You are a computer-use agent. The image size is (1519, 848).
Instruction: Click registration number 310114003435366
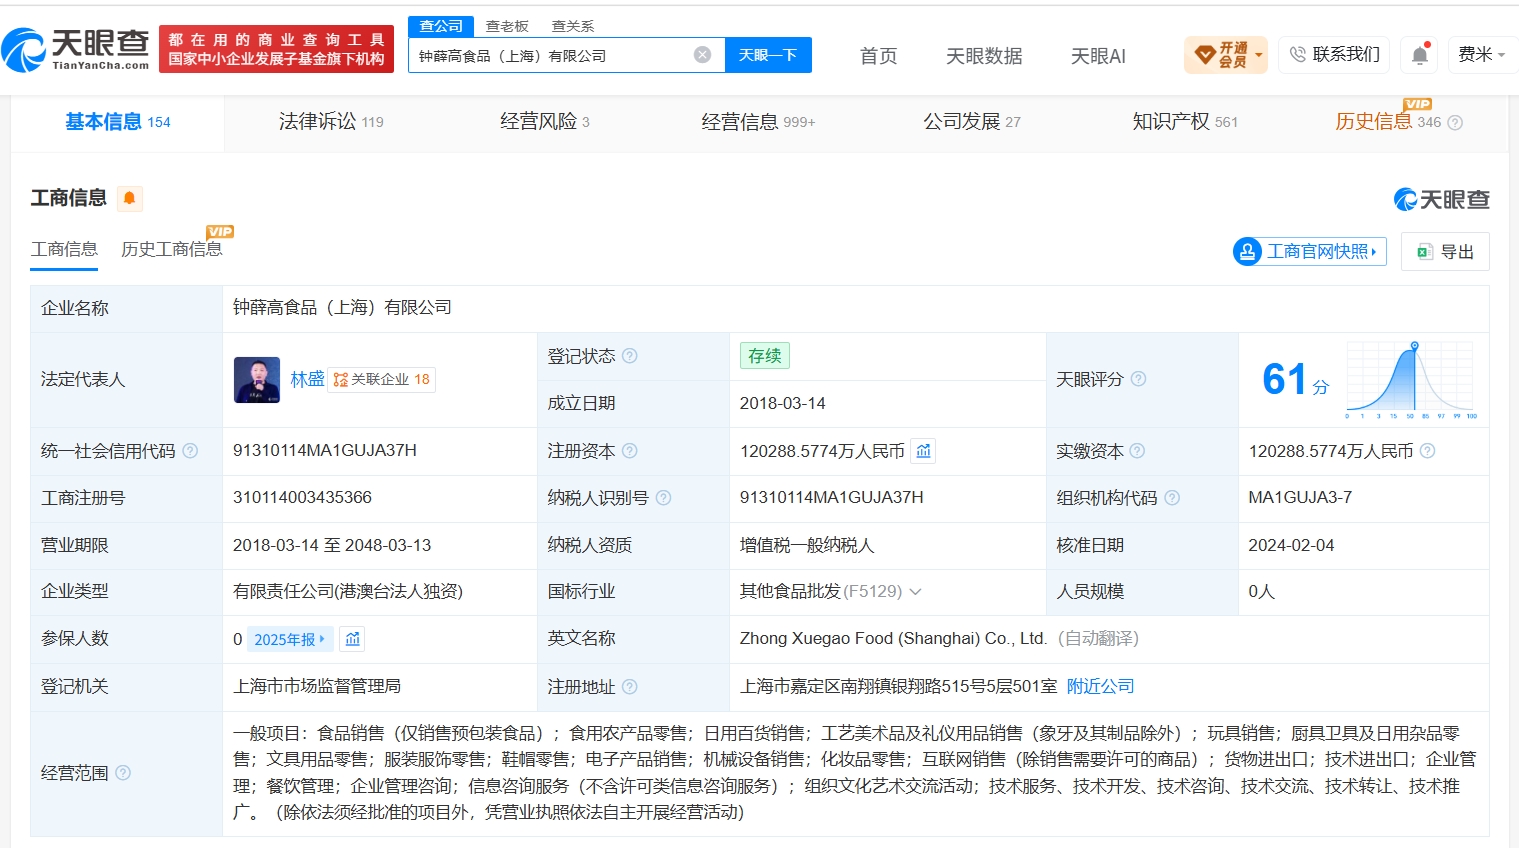pos(302,498)
